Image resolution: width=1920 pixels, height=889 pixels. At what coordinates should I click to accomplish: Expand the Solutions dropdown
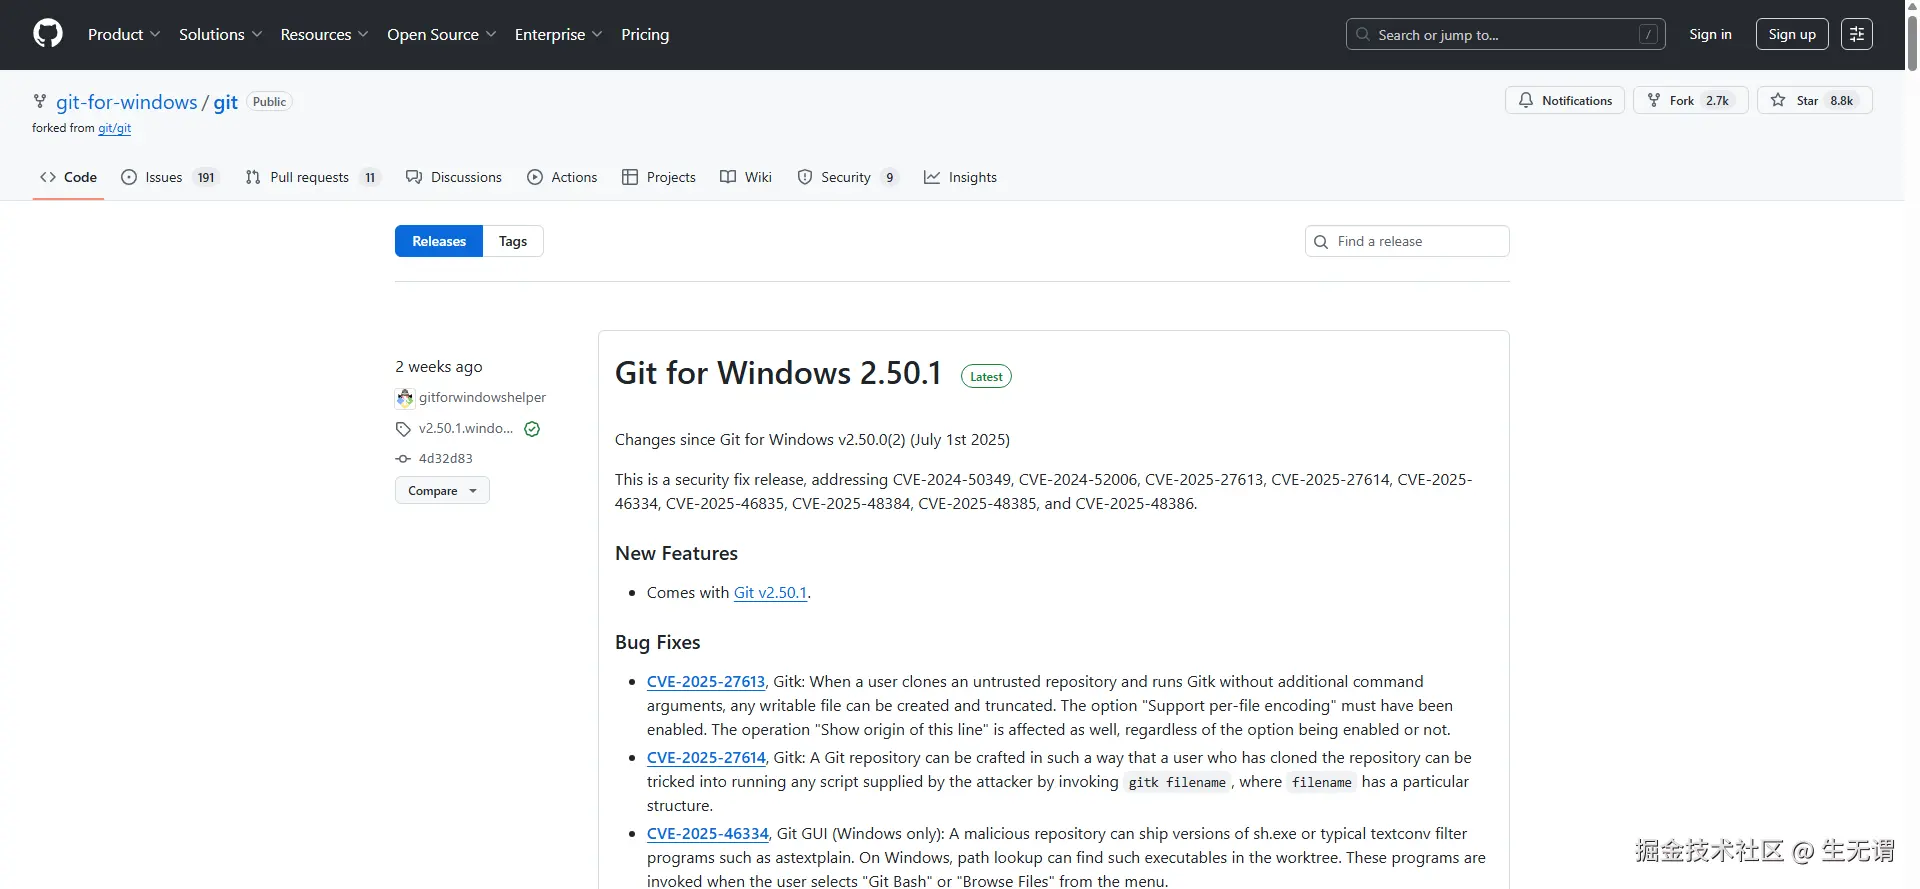coord(220,34)
